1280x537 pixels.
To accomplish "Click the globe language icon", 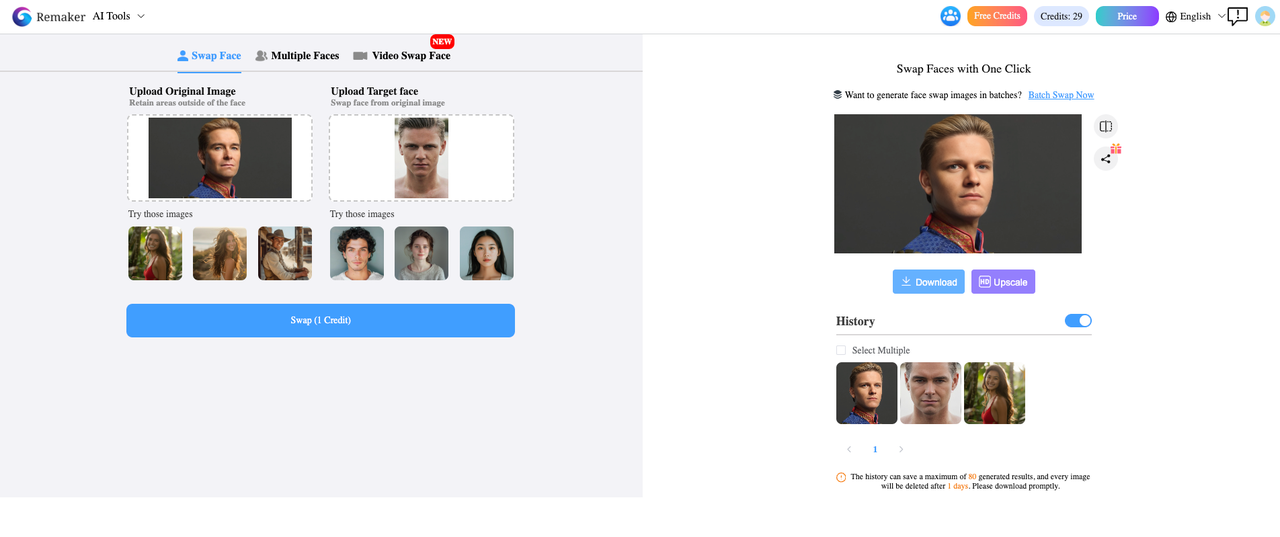I will (1171, 17).
